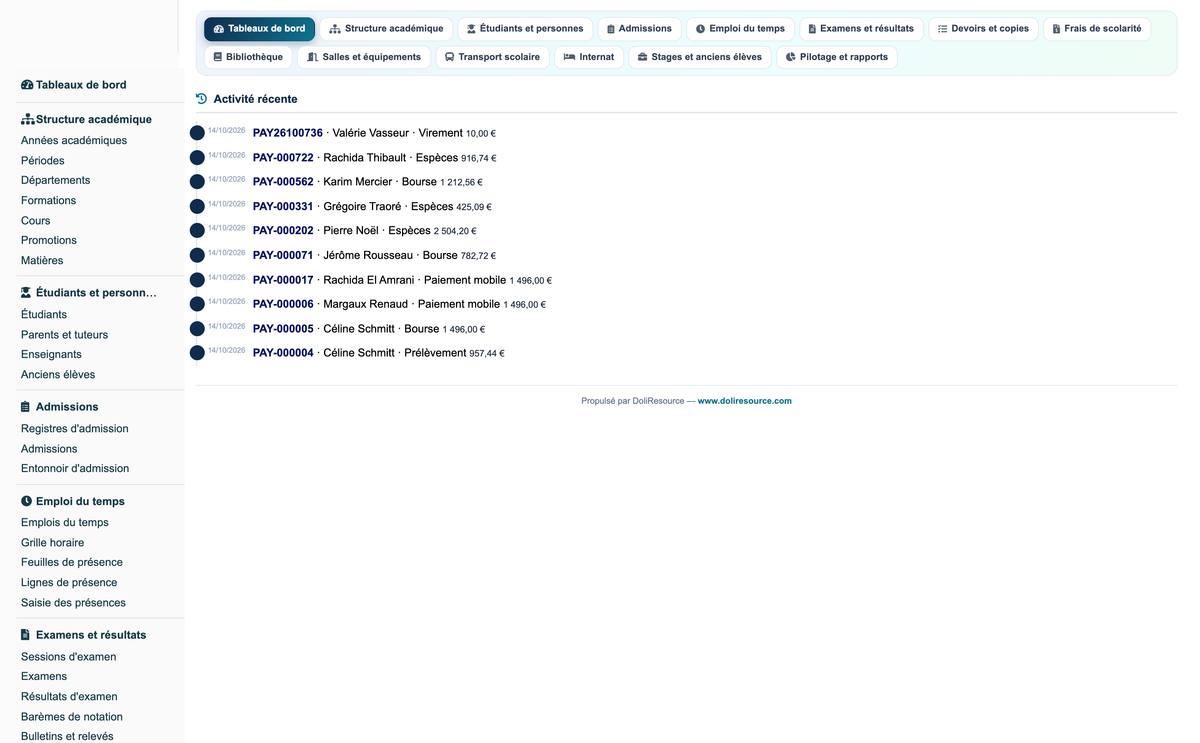Select the Salles et équipements tab
The image size is (1200, 743).
[x=364, y=57]
